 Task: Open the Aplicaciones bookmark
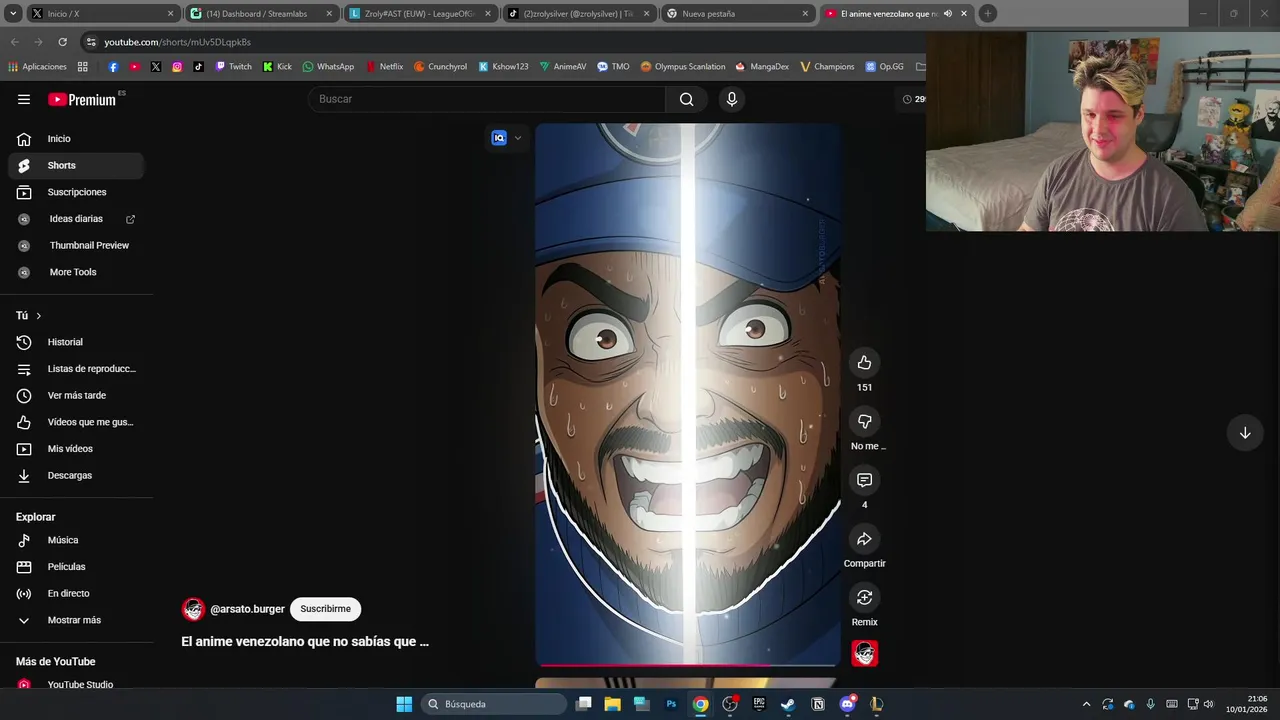coord(37,66)
